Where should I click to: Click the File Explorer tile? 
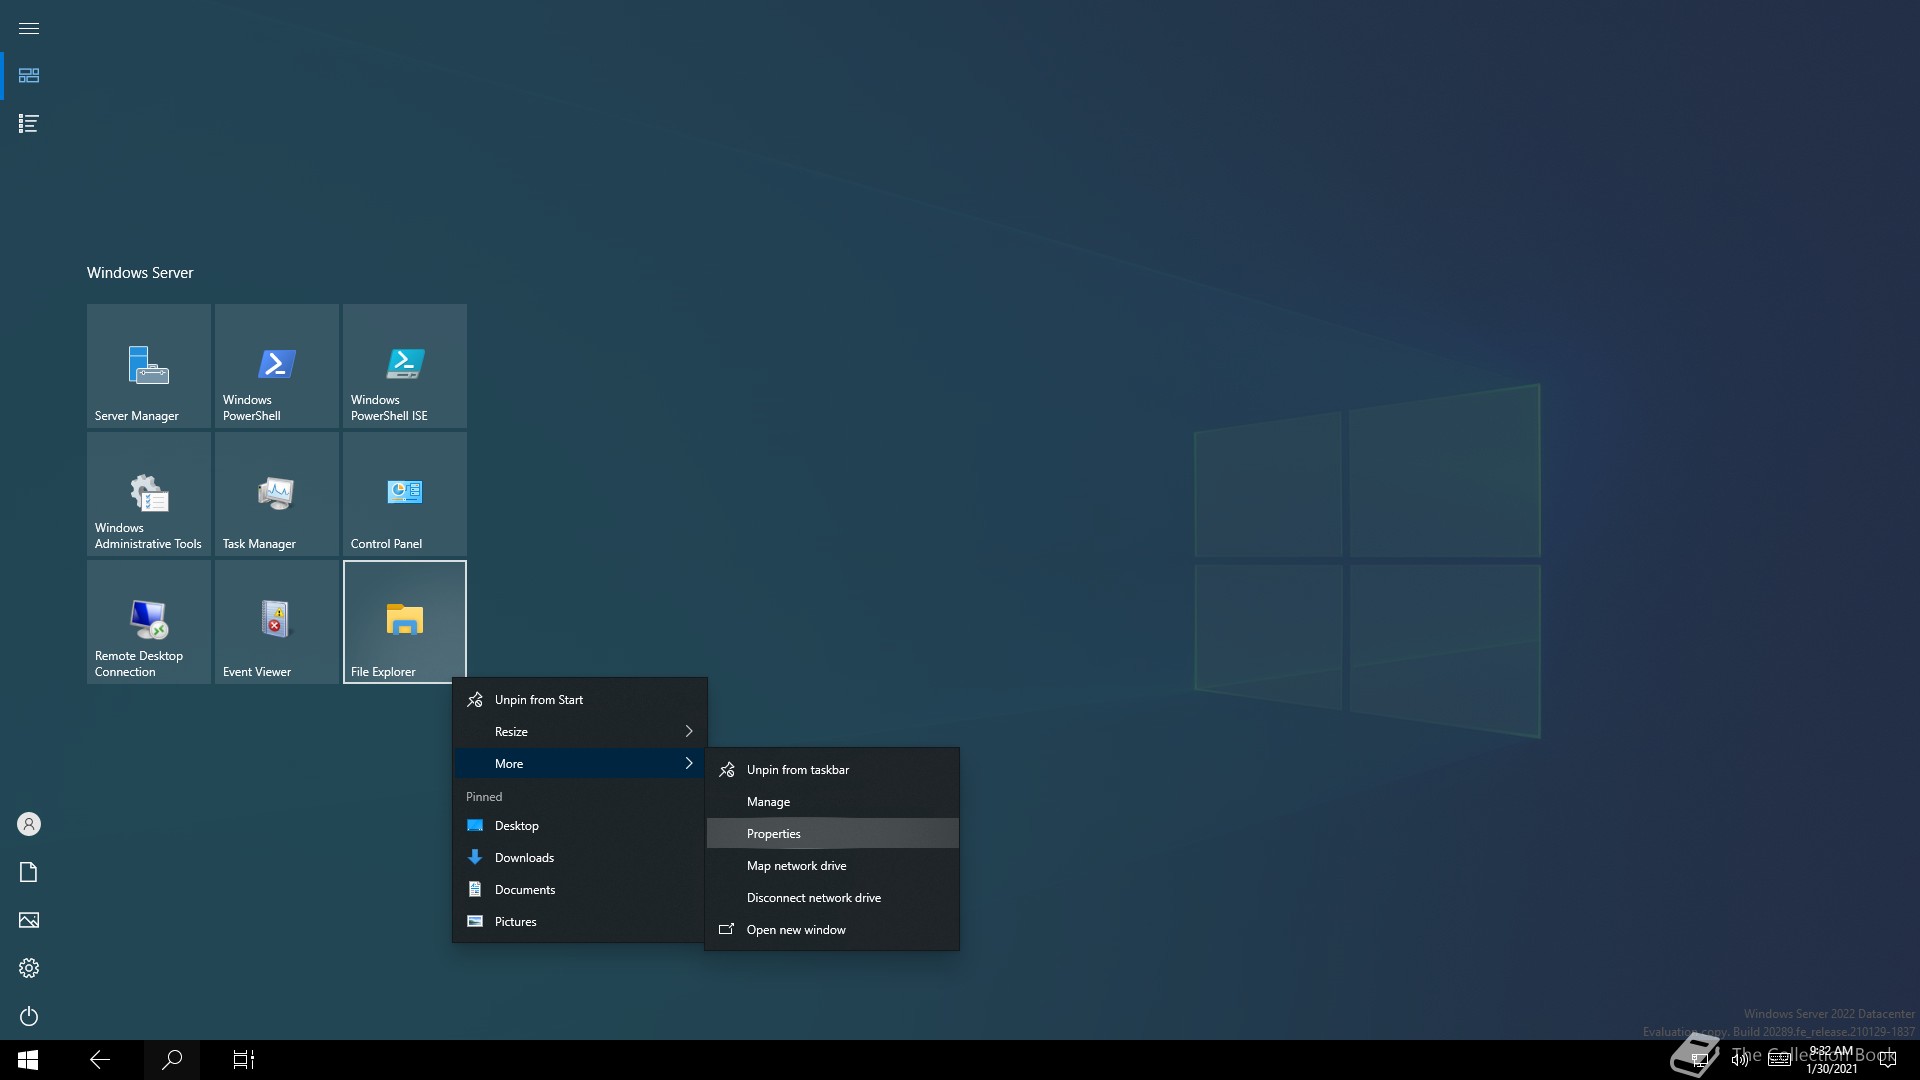tap(405, 622)
